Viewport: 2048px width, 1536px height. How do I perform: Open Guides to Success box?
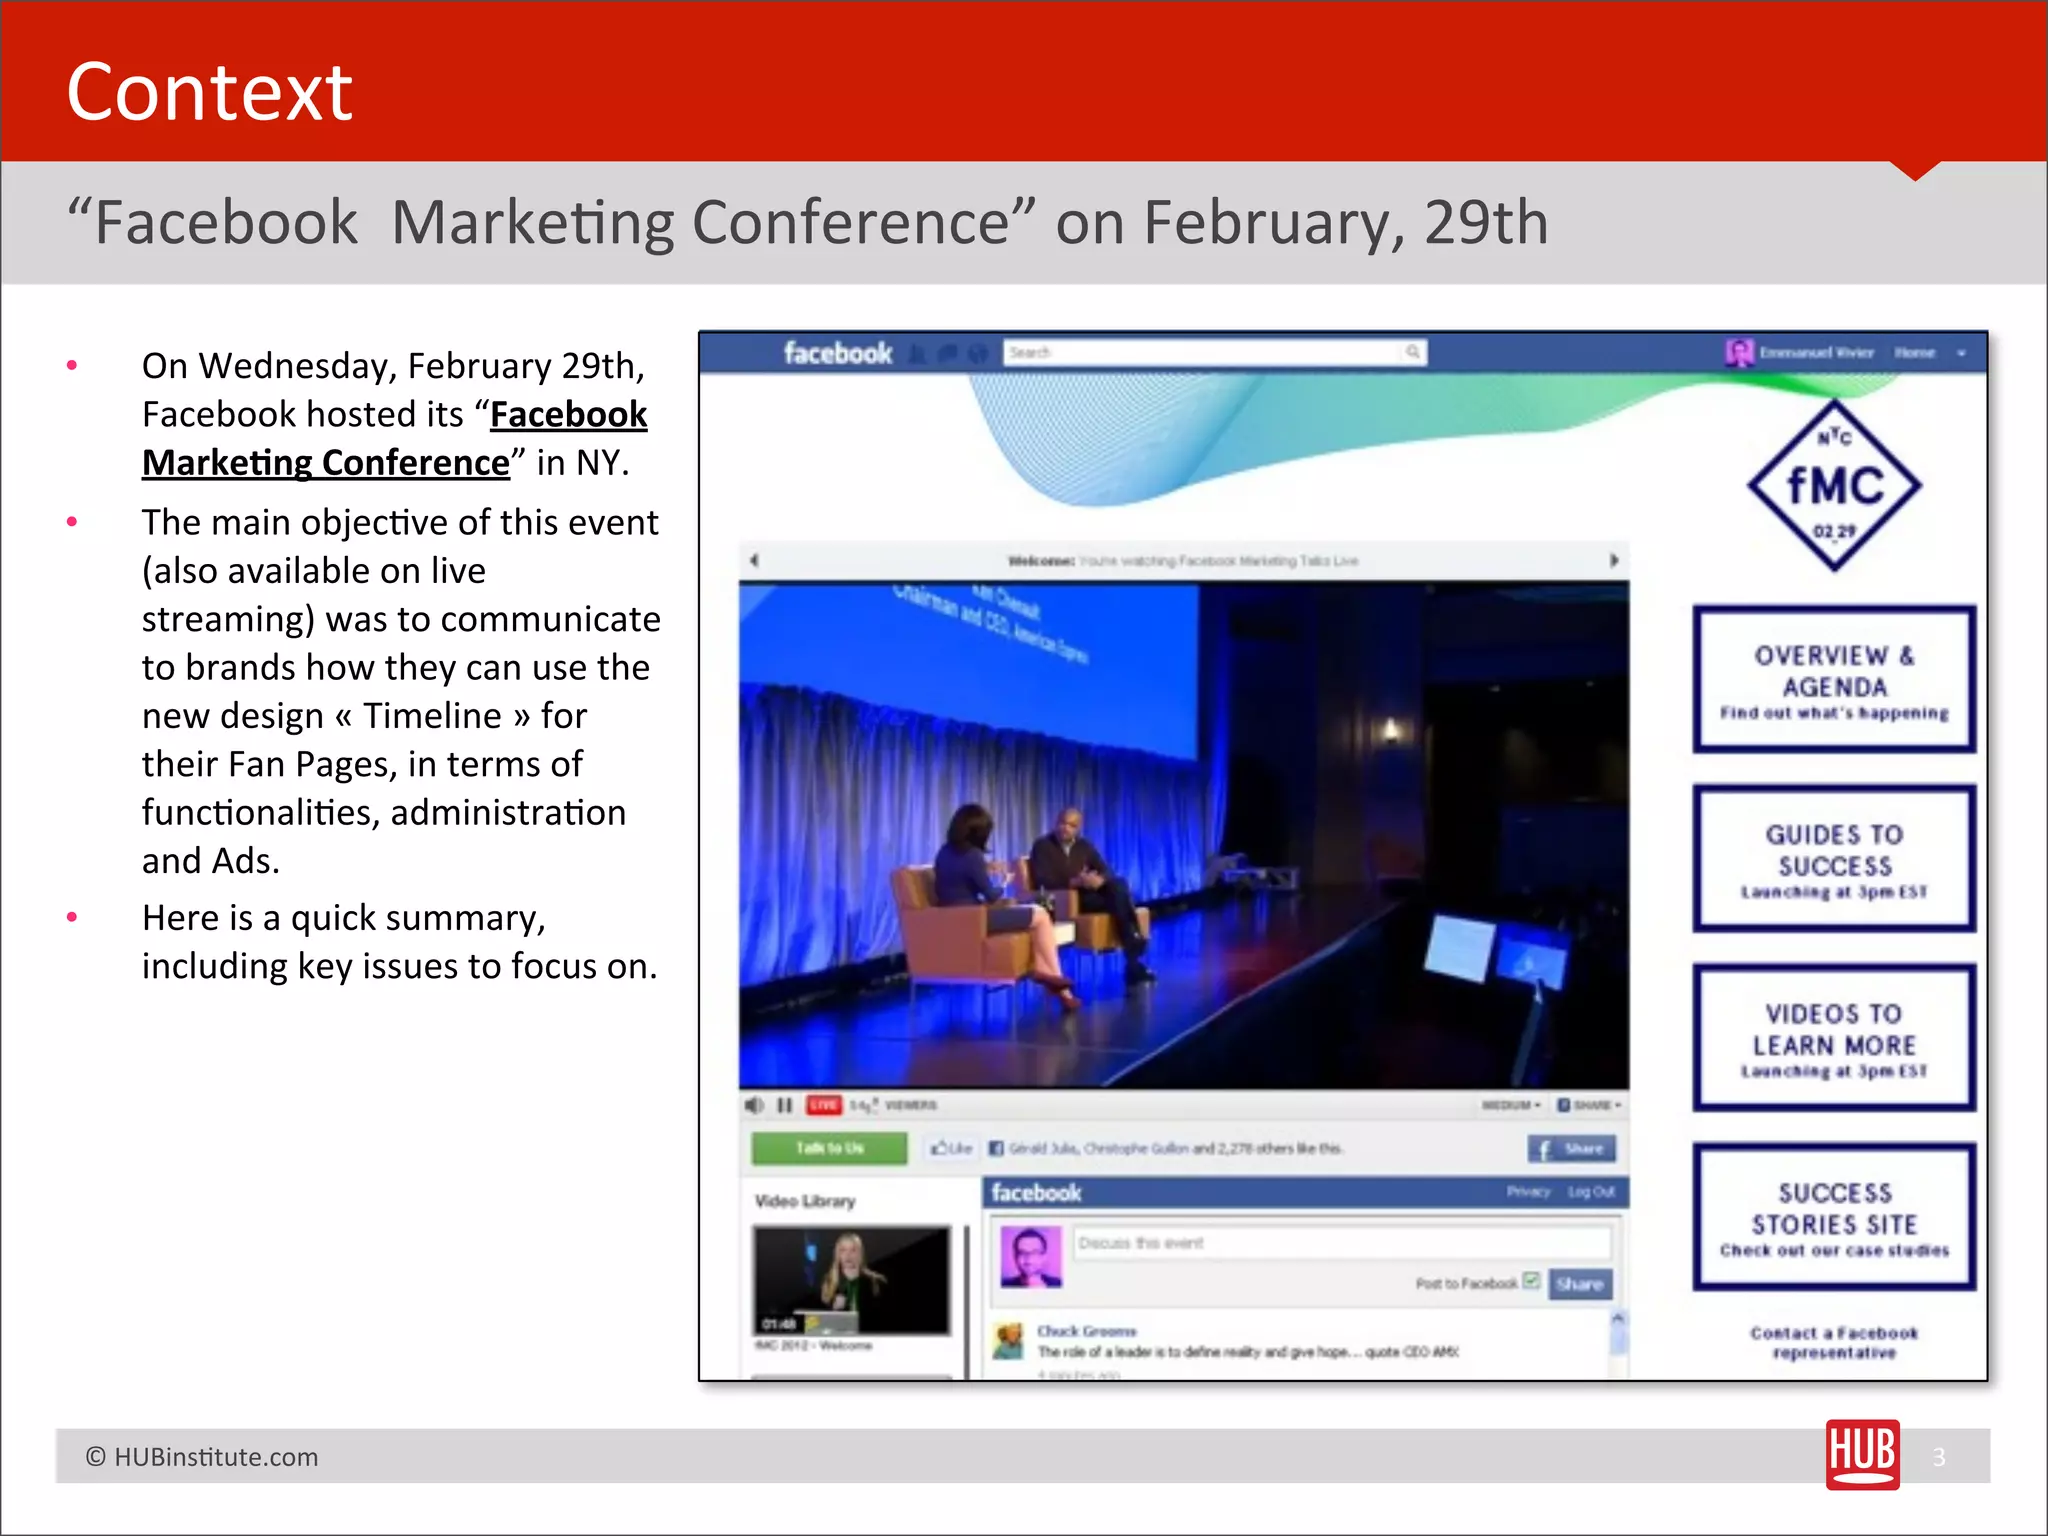pyautogui.click(x=1834, y=858)
